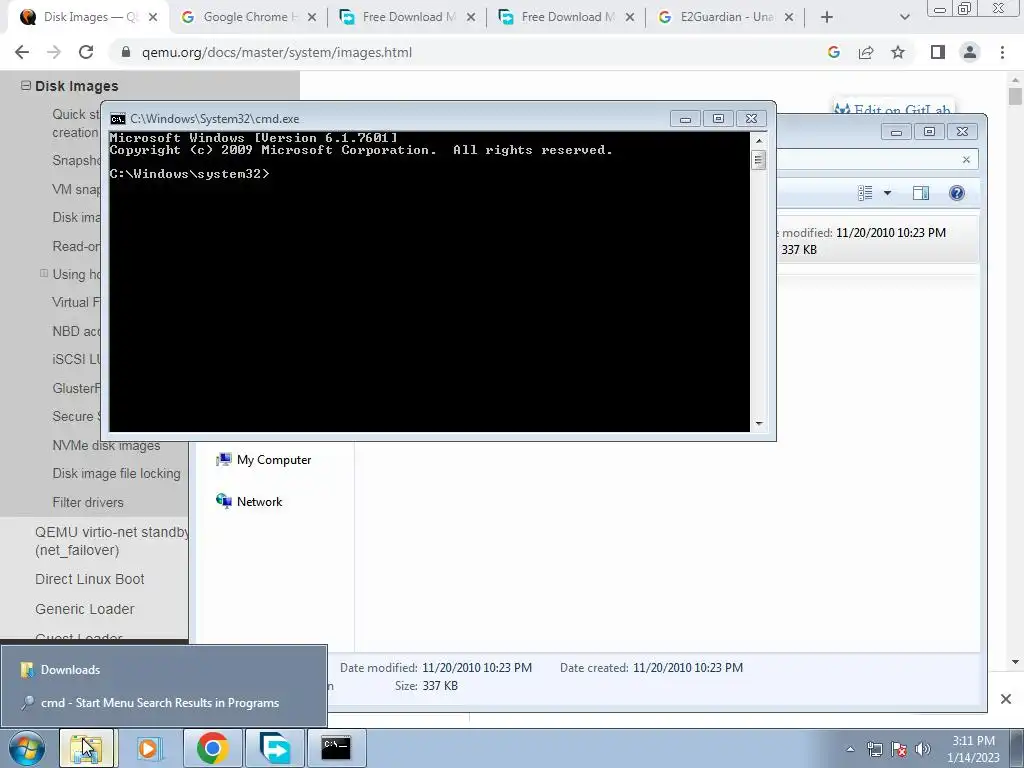Click inside the command prompt window
1024x768 pixels.
coord(429,281)
